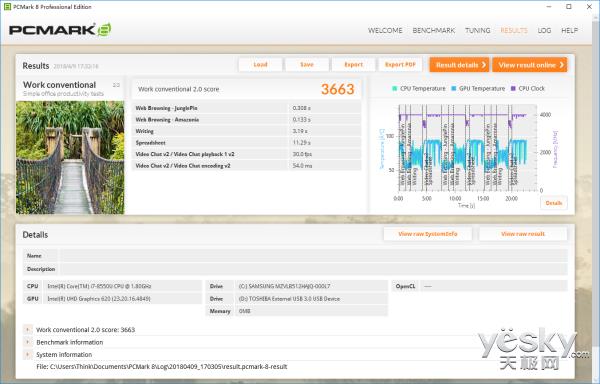Click the PCMark window title bar icon
Viewport: 600px width, 384px height.
(x=7, y=7)
